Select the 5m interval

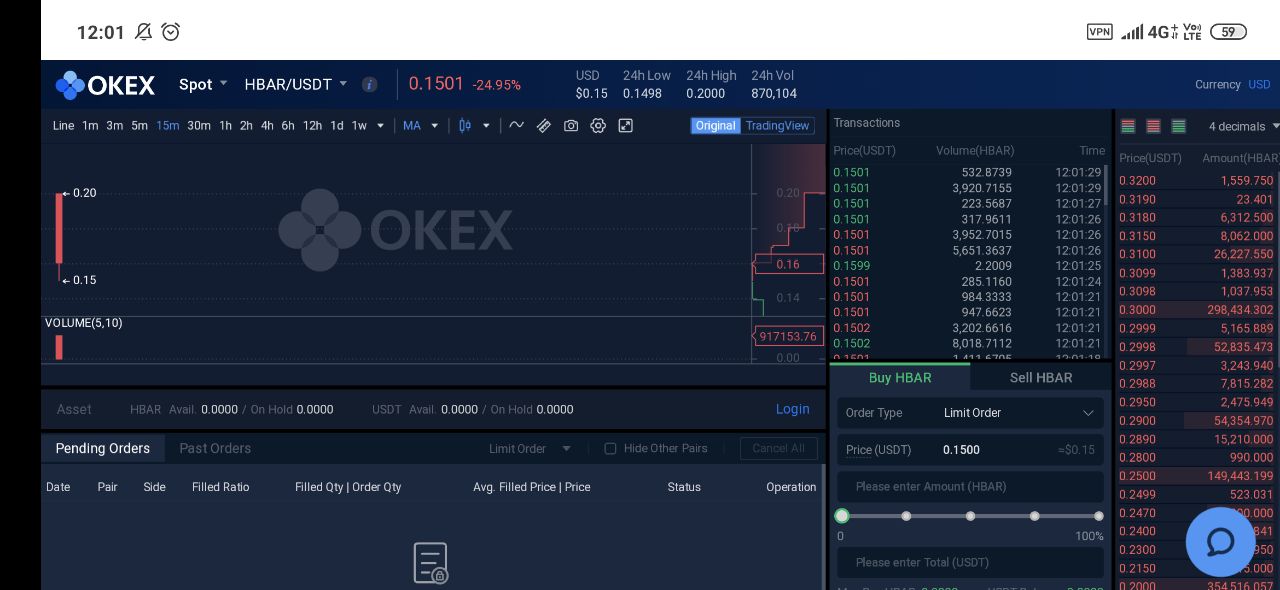139,125
